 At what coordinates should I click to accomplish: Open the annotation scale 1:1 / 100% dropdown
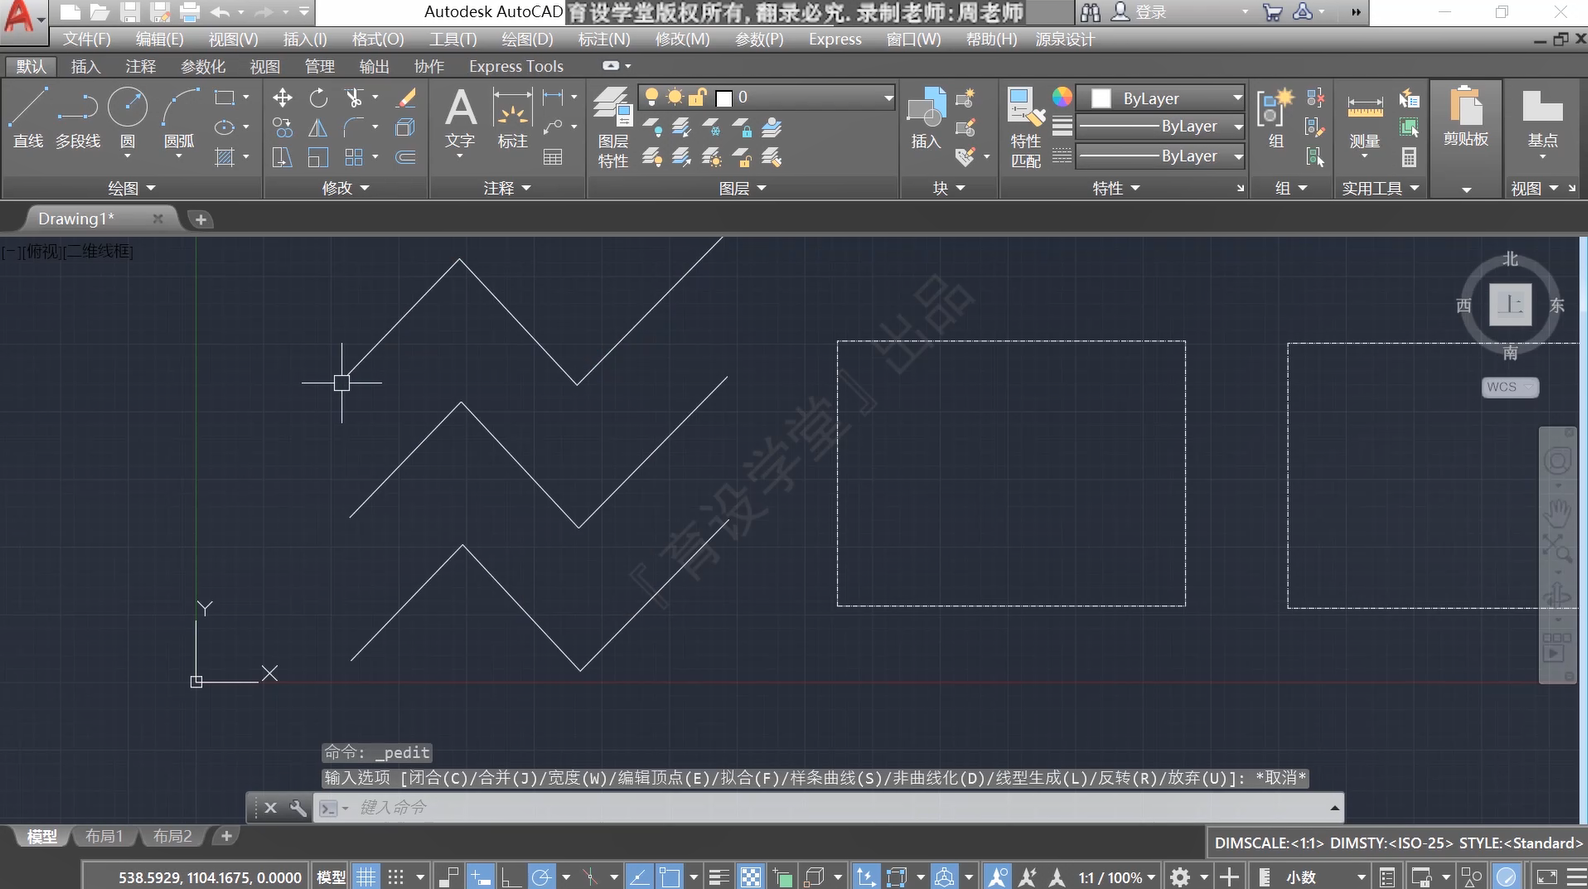(x=1117, y=877)
